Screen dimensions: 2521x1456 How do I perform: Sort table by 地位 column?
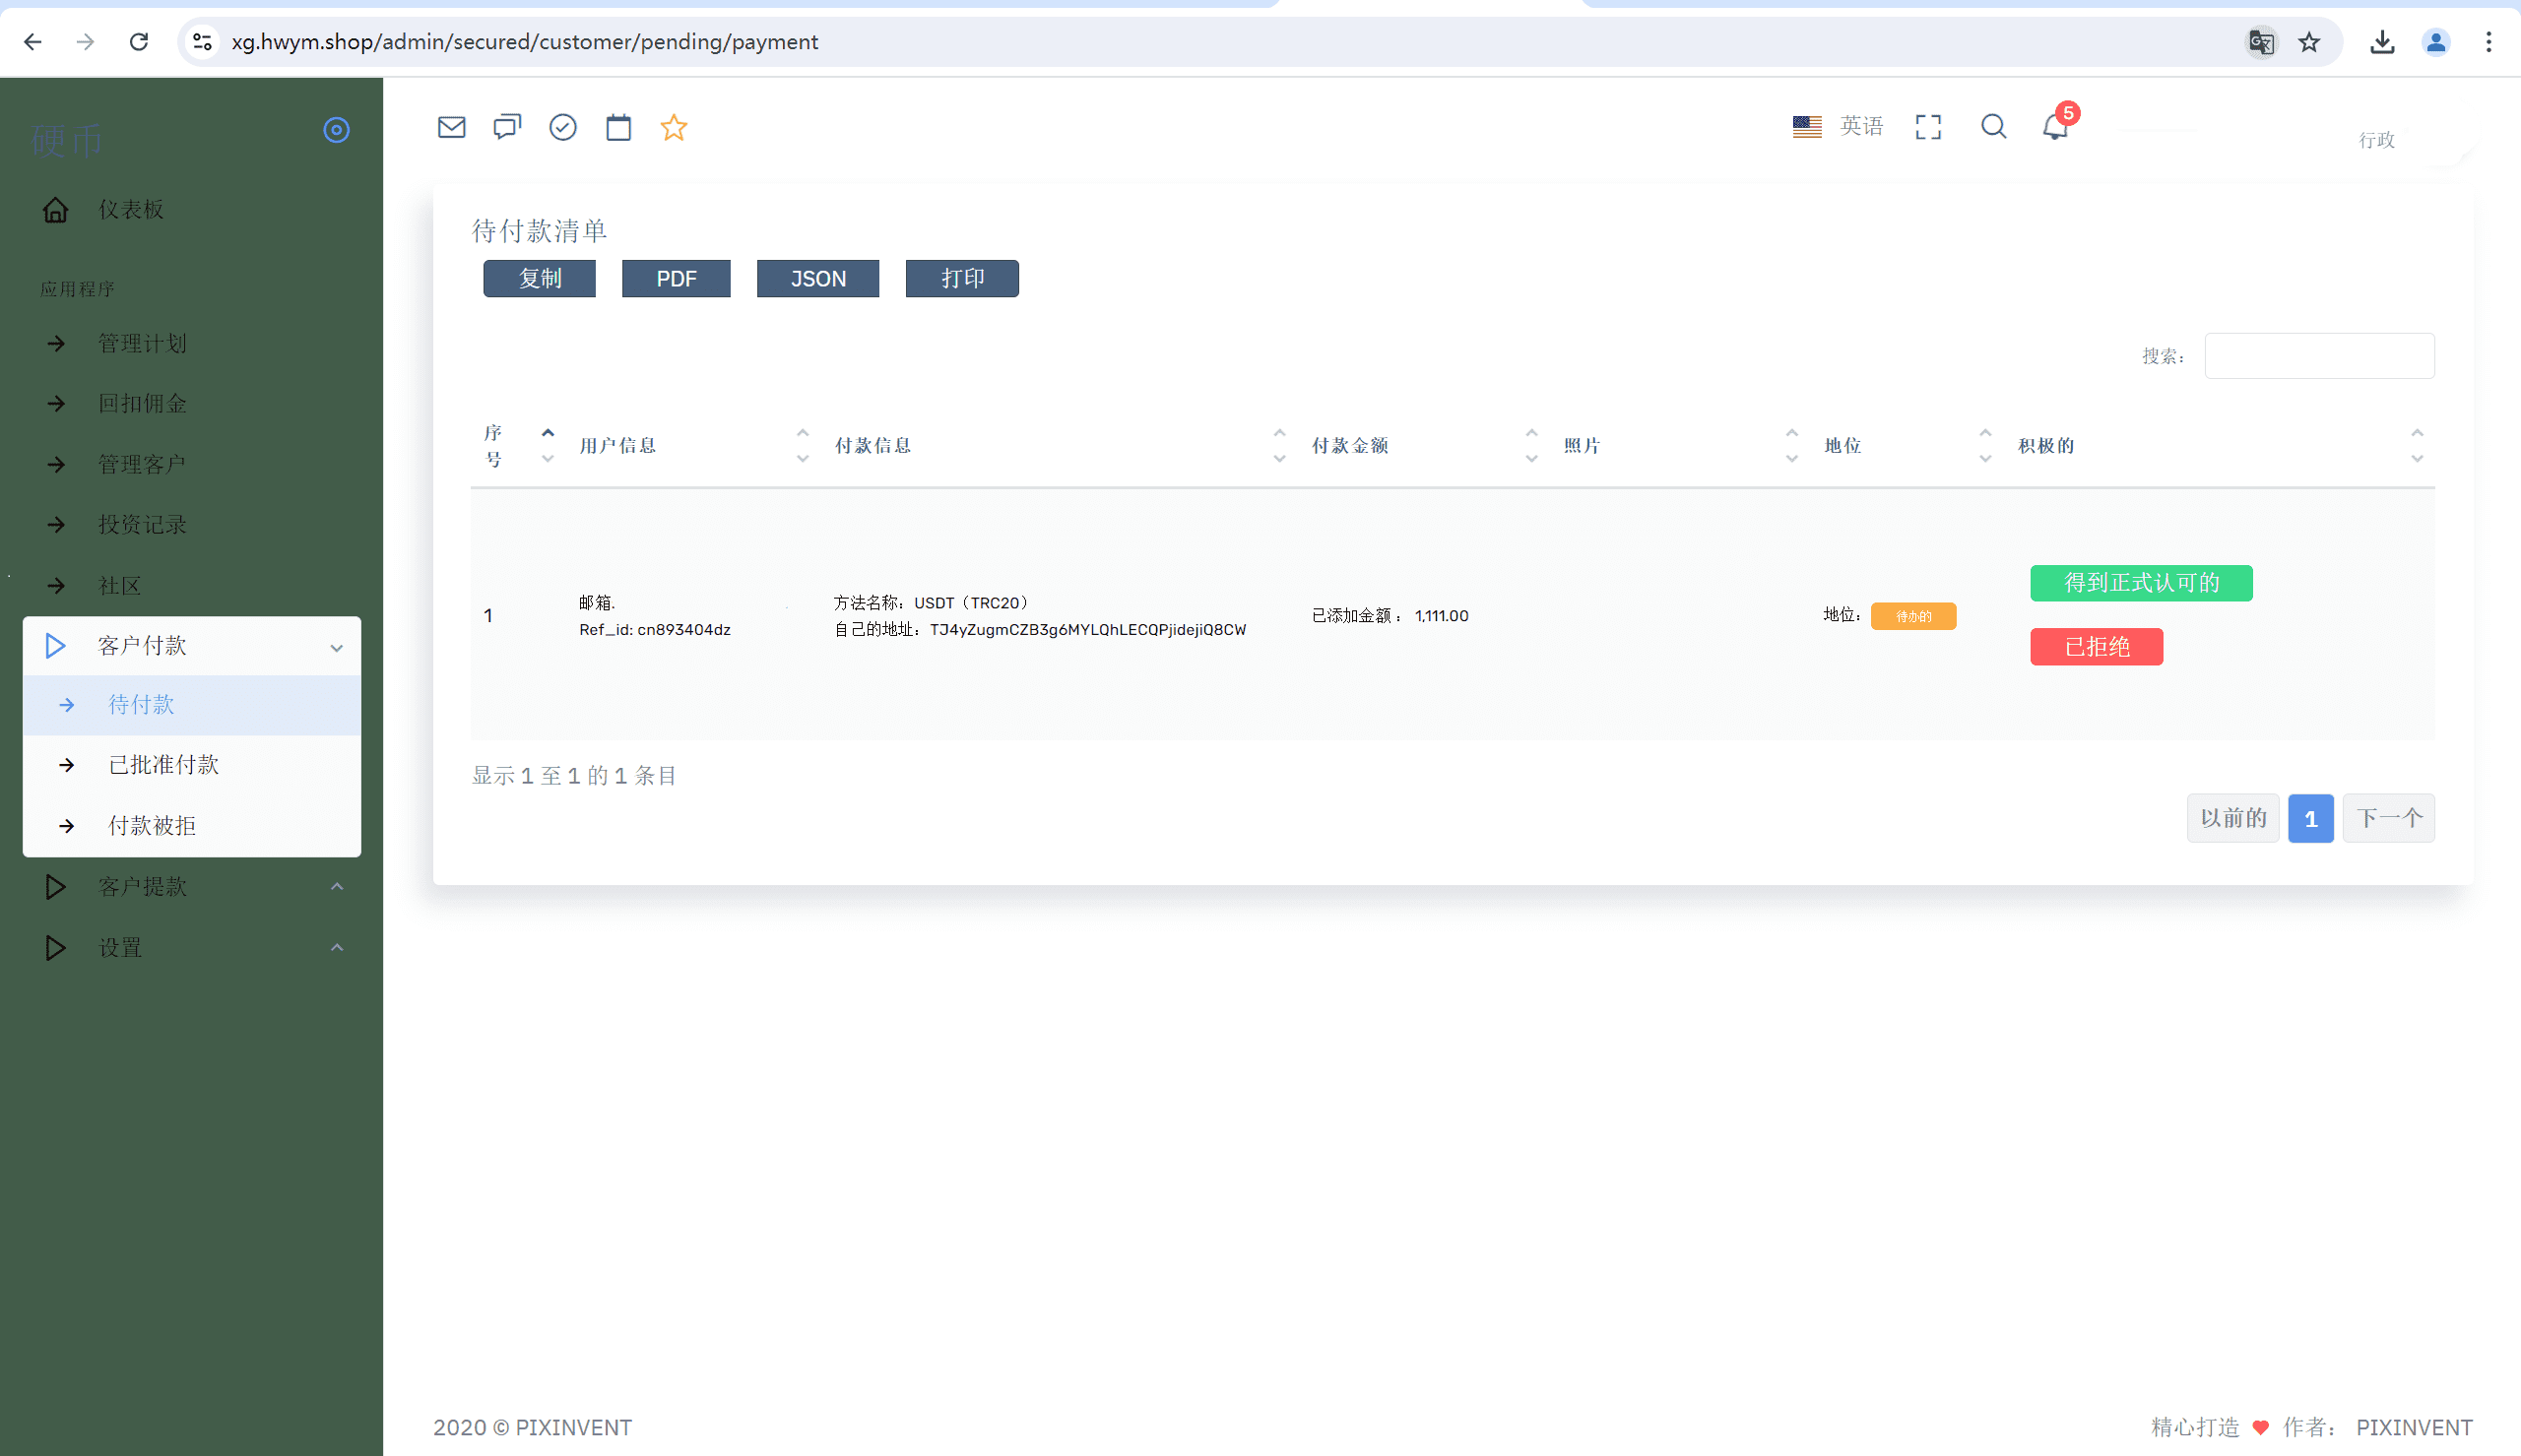(1907, 446)
